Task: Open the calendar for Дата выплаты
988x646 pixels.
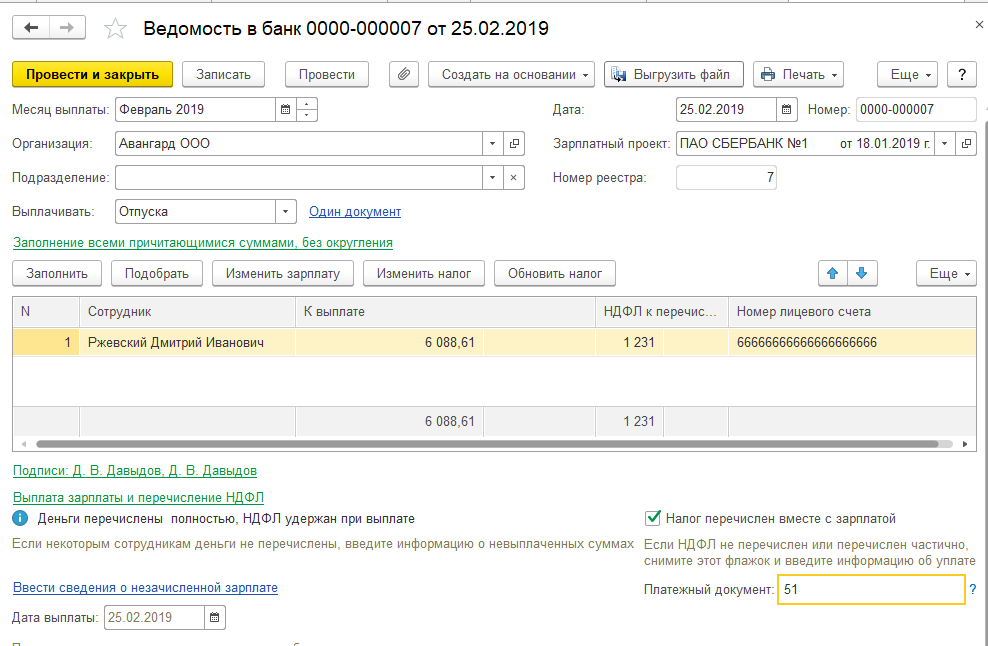Action: pyautogui.click(x=215, y=618)
